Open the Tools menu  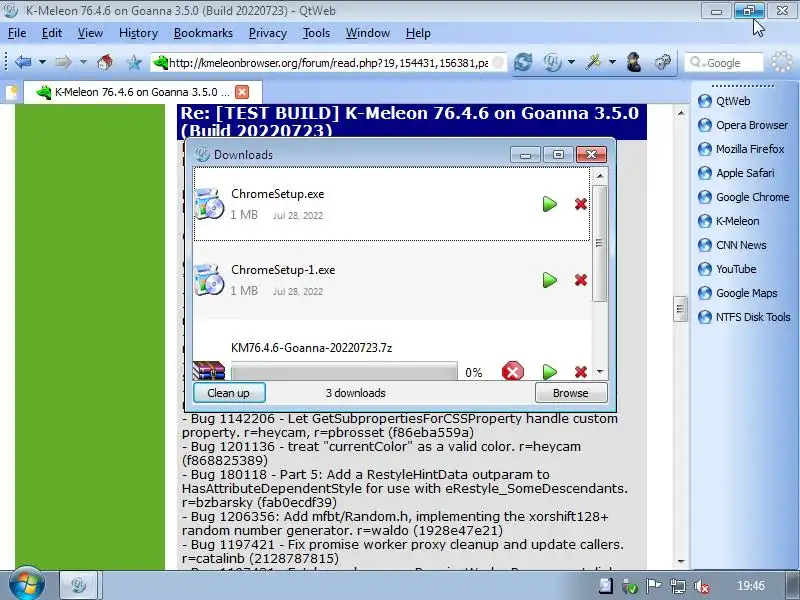coord(316,33)
